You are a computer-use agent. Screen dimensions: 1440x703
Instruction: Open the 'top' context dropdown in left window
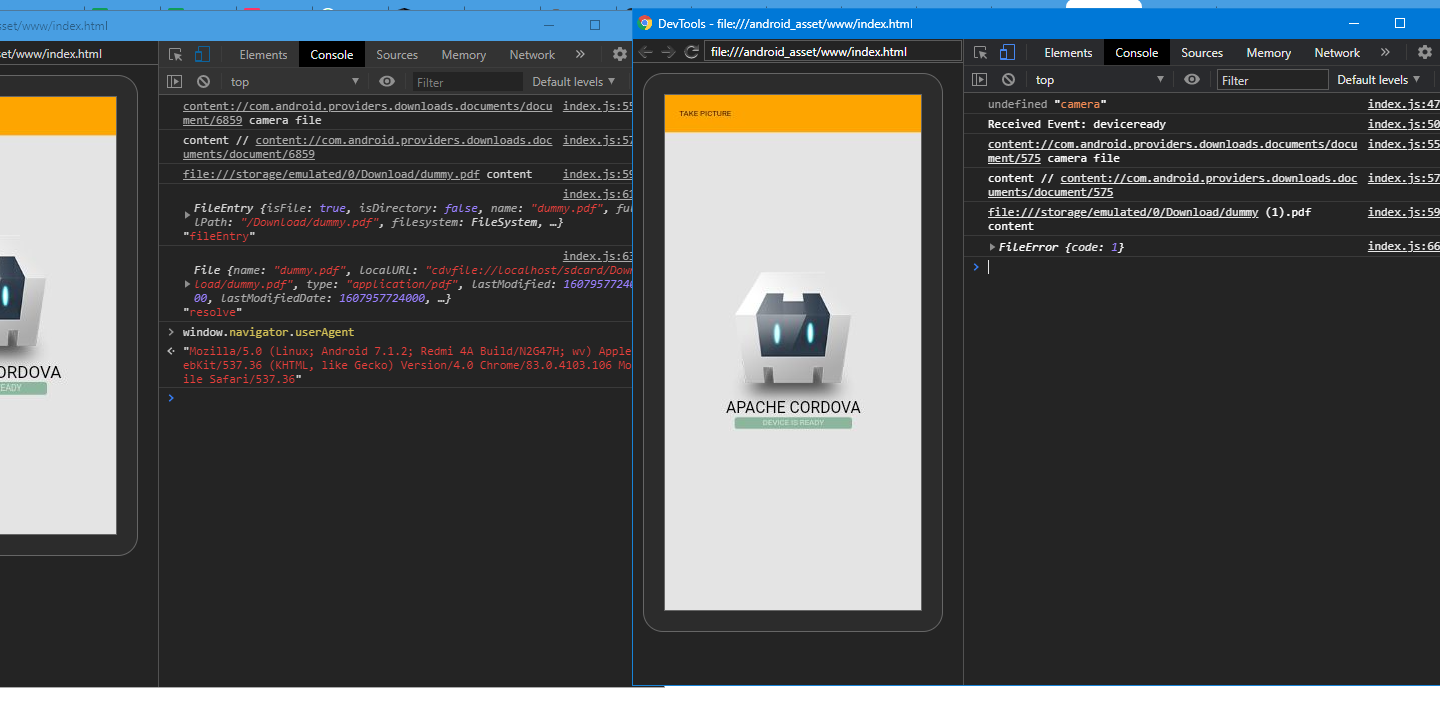click(295, 82)
